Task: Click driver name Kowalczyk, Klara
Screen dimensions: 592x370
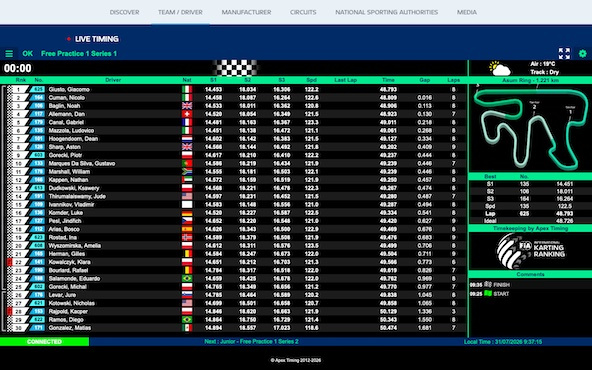Action: click(69, 262)
